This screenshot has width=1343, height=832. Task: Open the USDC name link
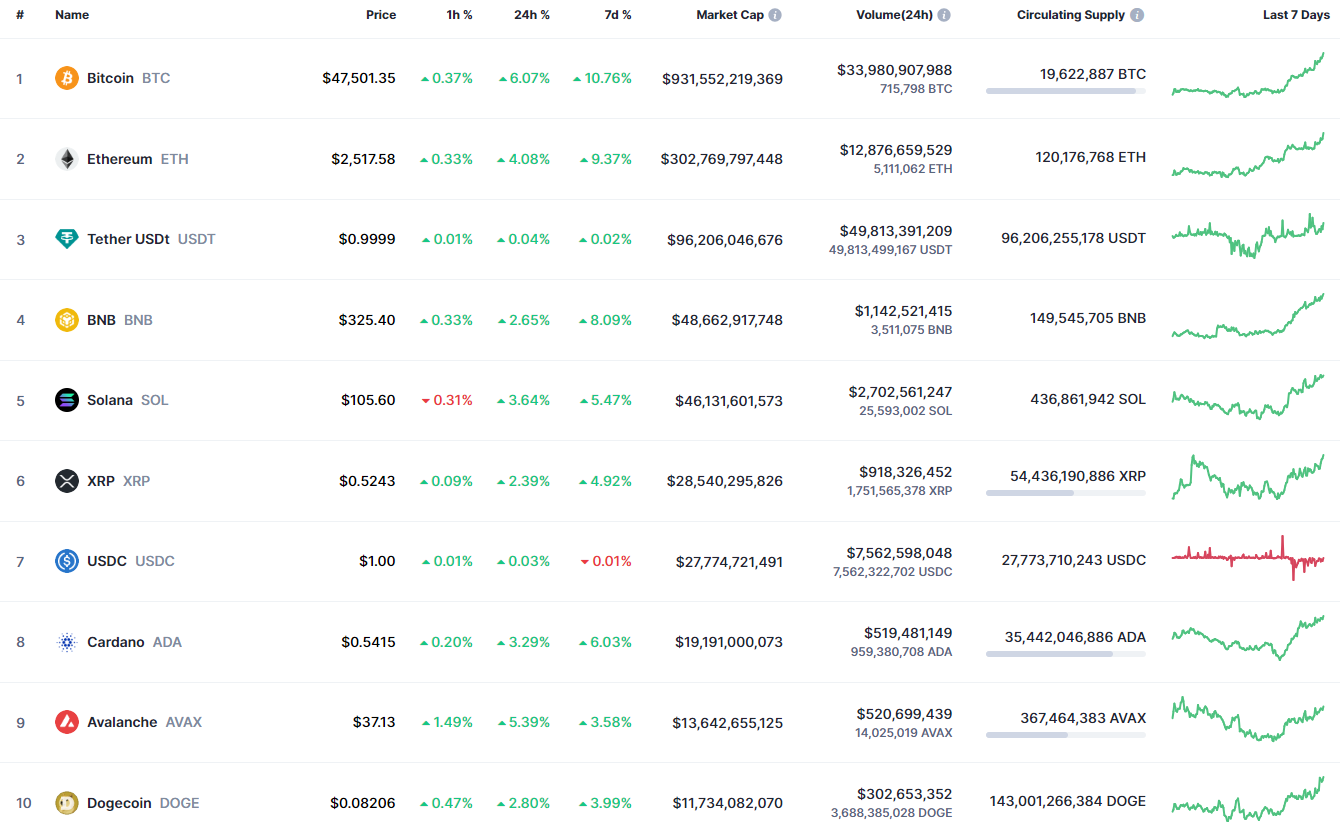pyautogui.click(x=107, y=561)
